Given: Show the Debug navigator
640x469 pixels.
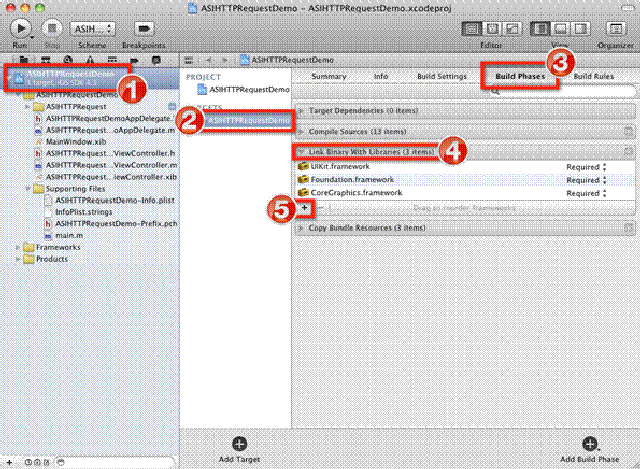Looking at the screenshot, I should tap(112, 60).
